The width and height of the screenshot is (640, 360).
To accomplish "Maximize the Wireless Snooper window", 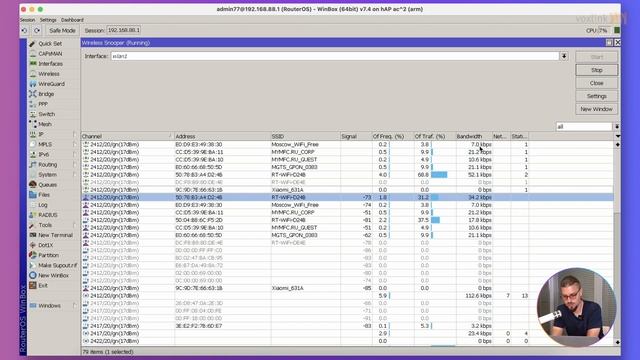I will [609, 43].
